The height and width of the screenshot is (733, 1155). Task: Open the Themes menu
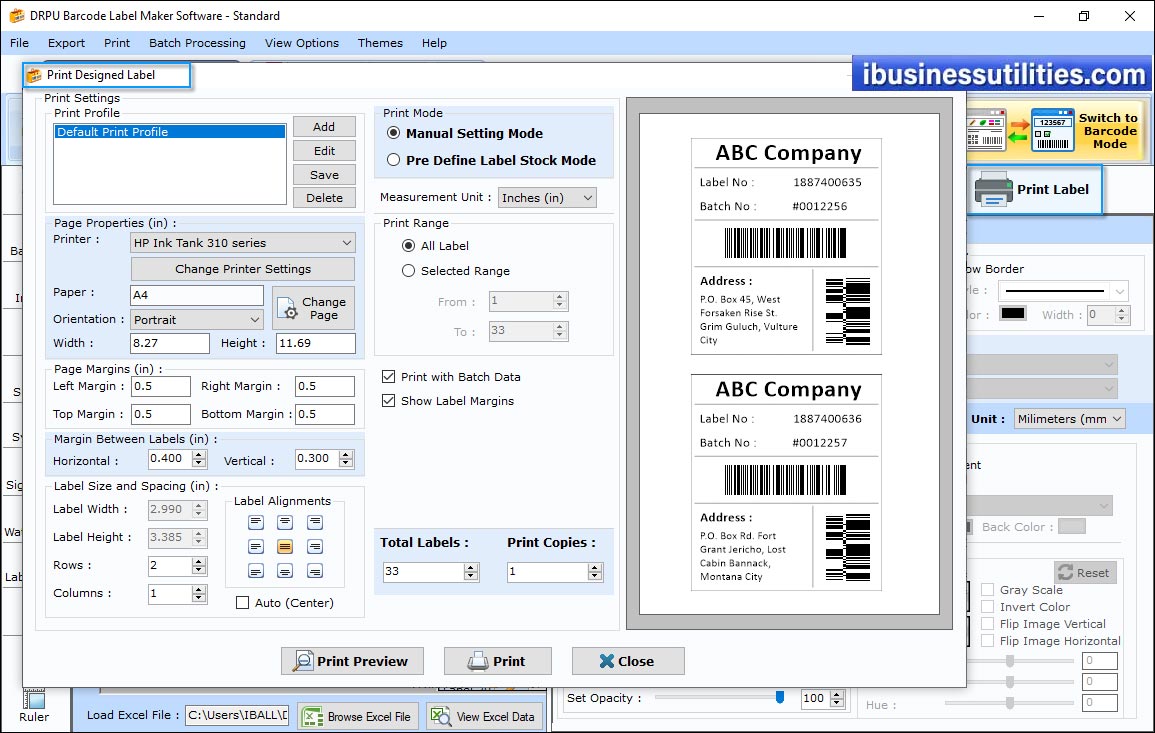pyautogui.click(x=380, y=43)
